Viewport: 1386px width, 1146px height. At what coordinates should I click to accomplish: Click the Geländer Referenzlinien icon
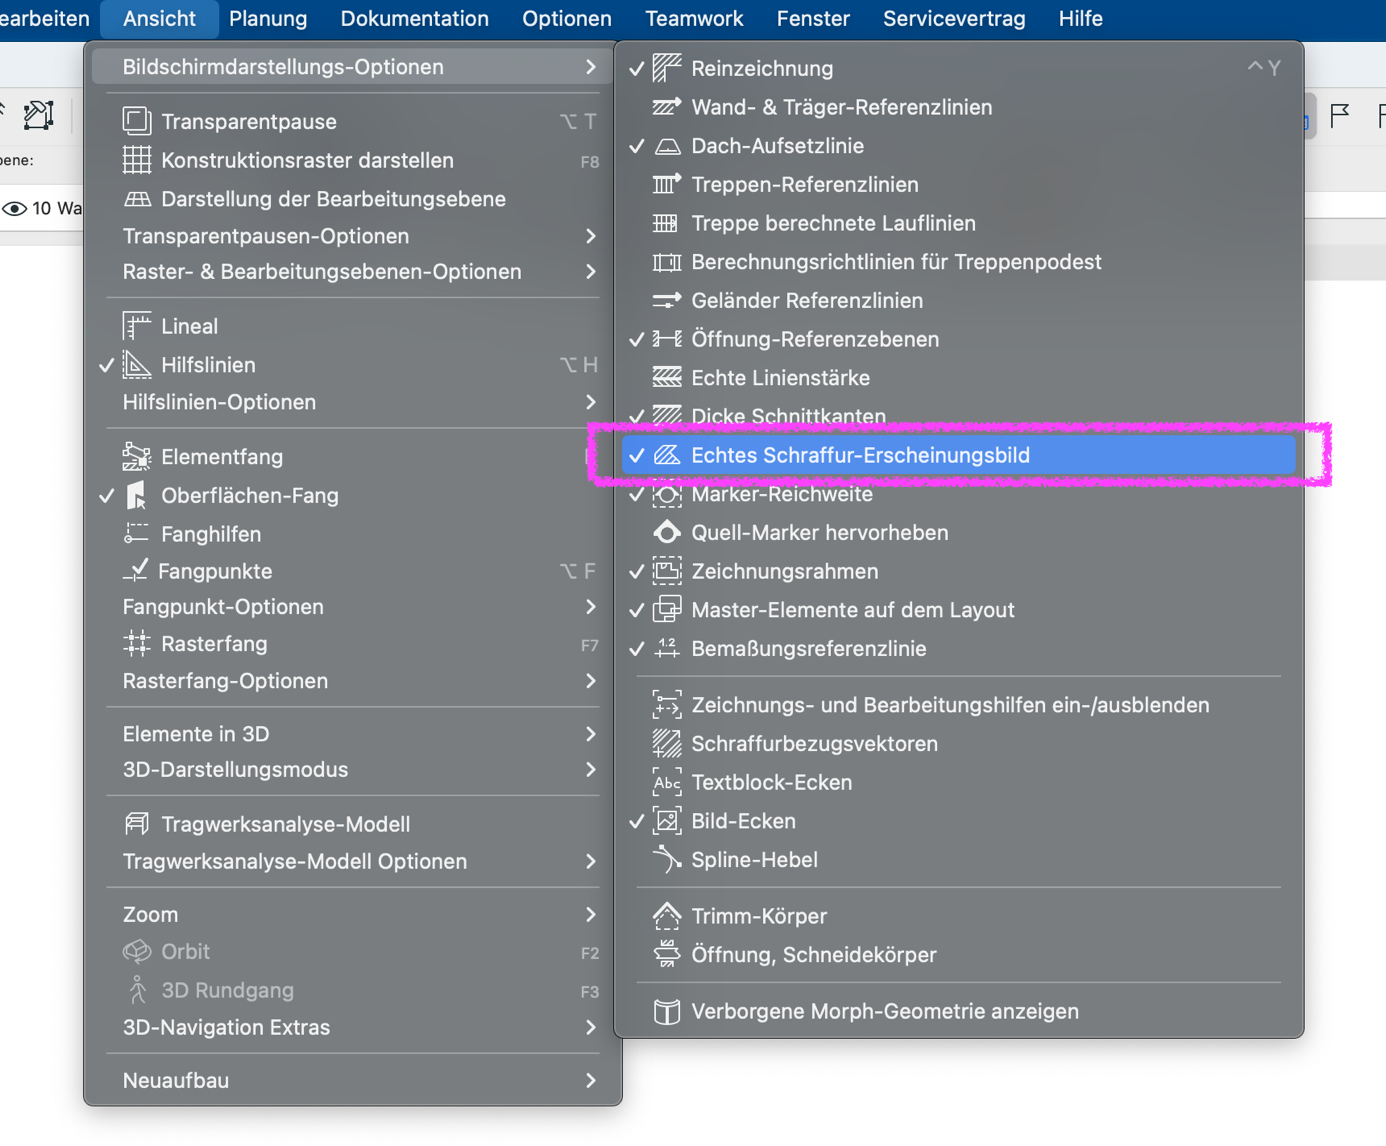pyautogui.click(x=667, y=300)
